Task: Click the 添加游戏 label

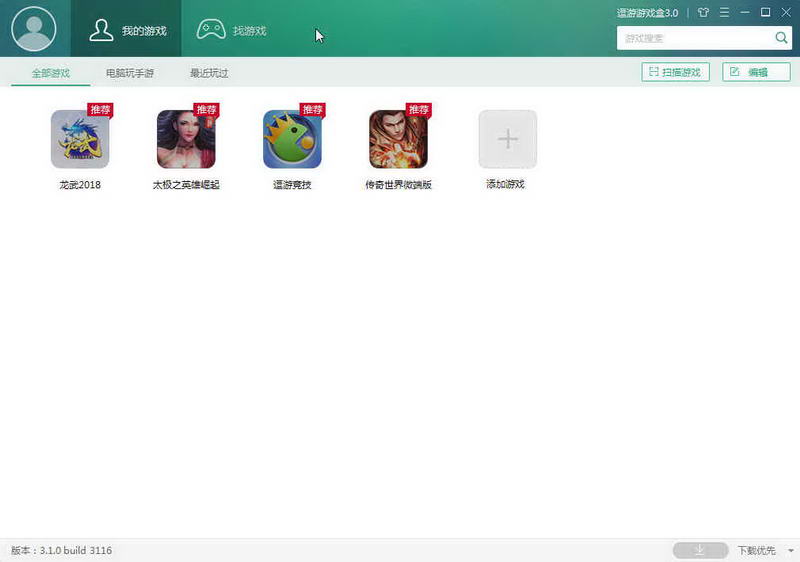Action: pos(506,184)
